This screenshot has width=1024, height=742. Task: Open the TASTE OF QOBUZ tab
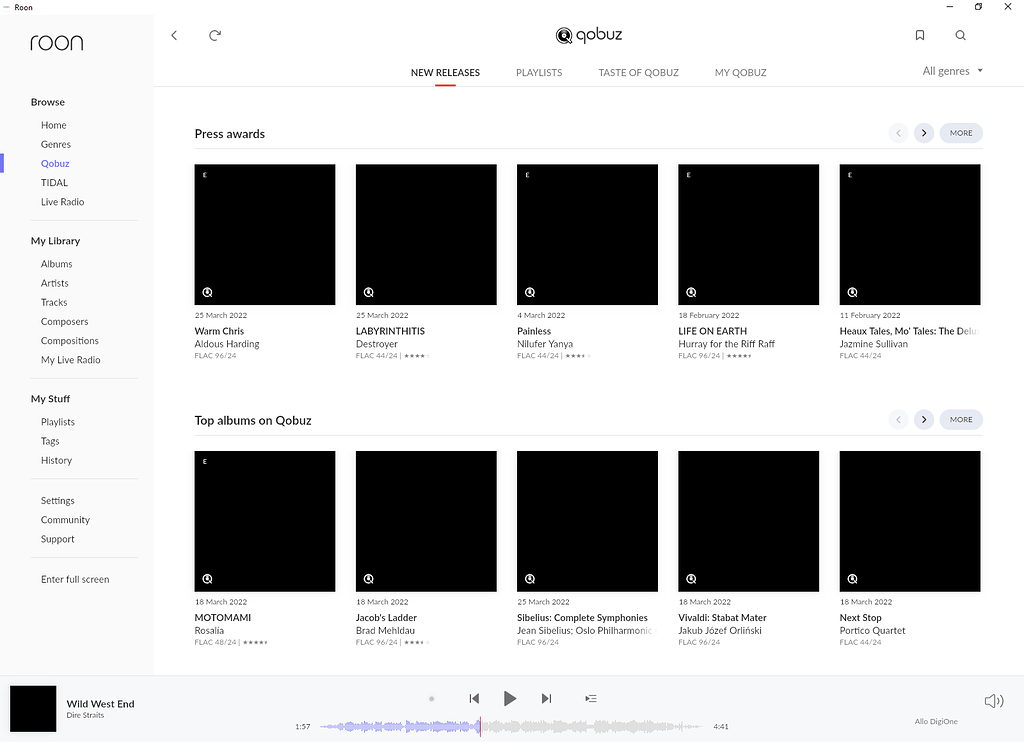pos(638,72)
